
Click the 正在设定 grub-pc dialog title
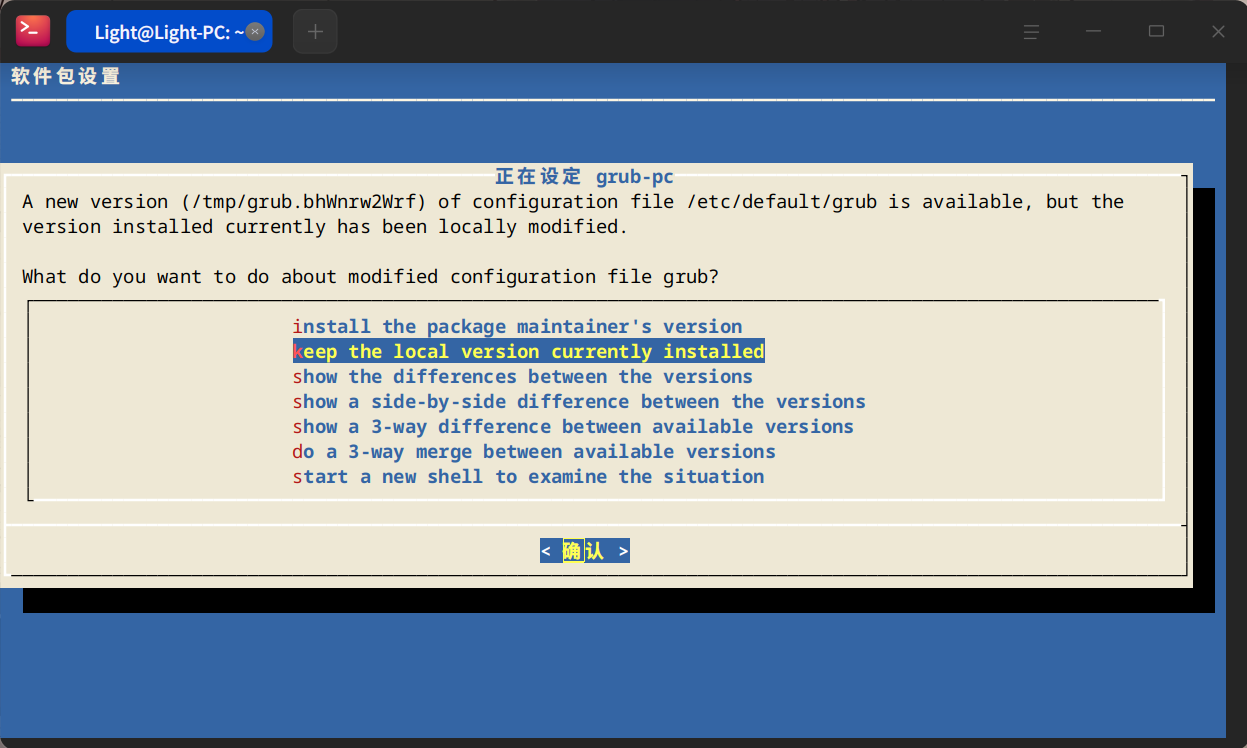coord(585,177)
